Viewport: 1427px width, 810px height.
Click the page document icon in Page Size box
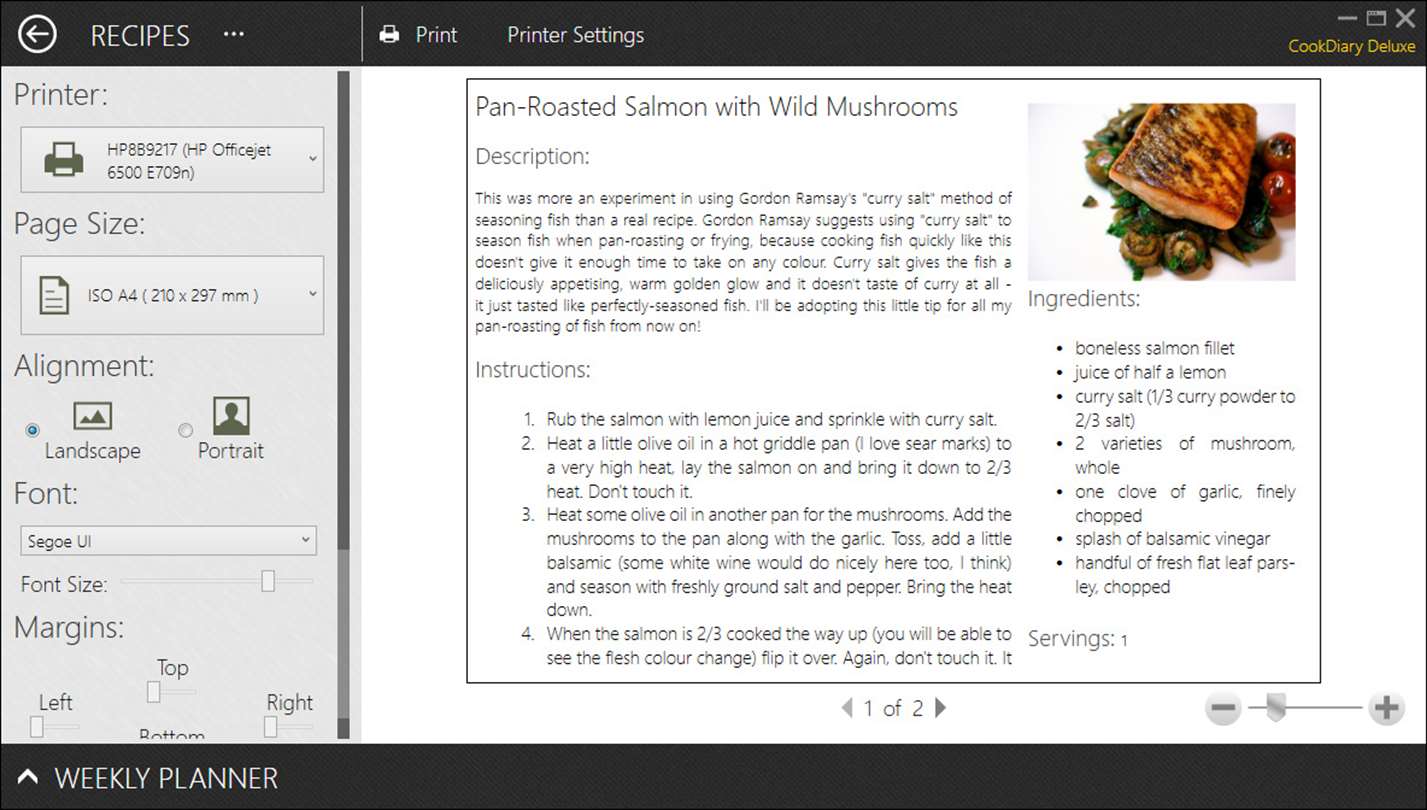(54, 295)
